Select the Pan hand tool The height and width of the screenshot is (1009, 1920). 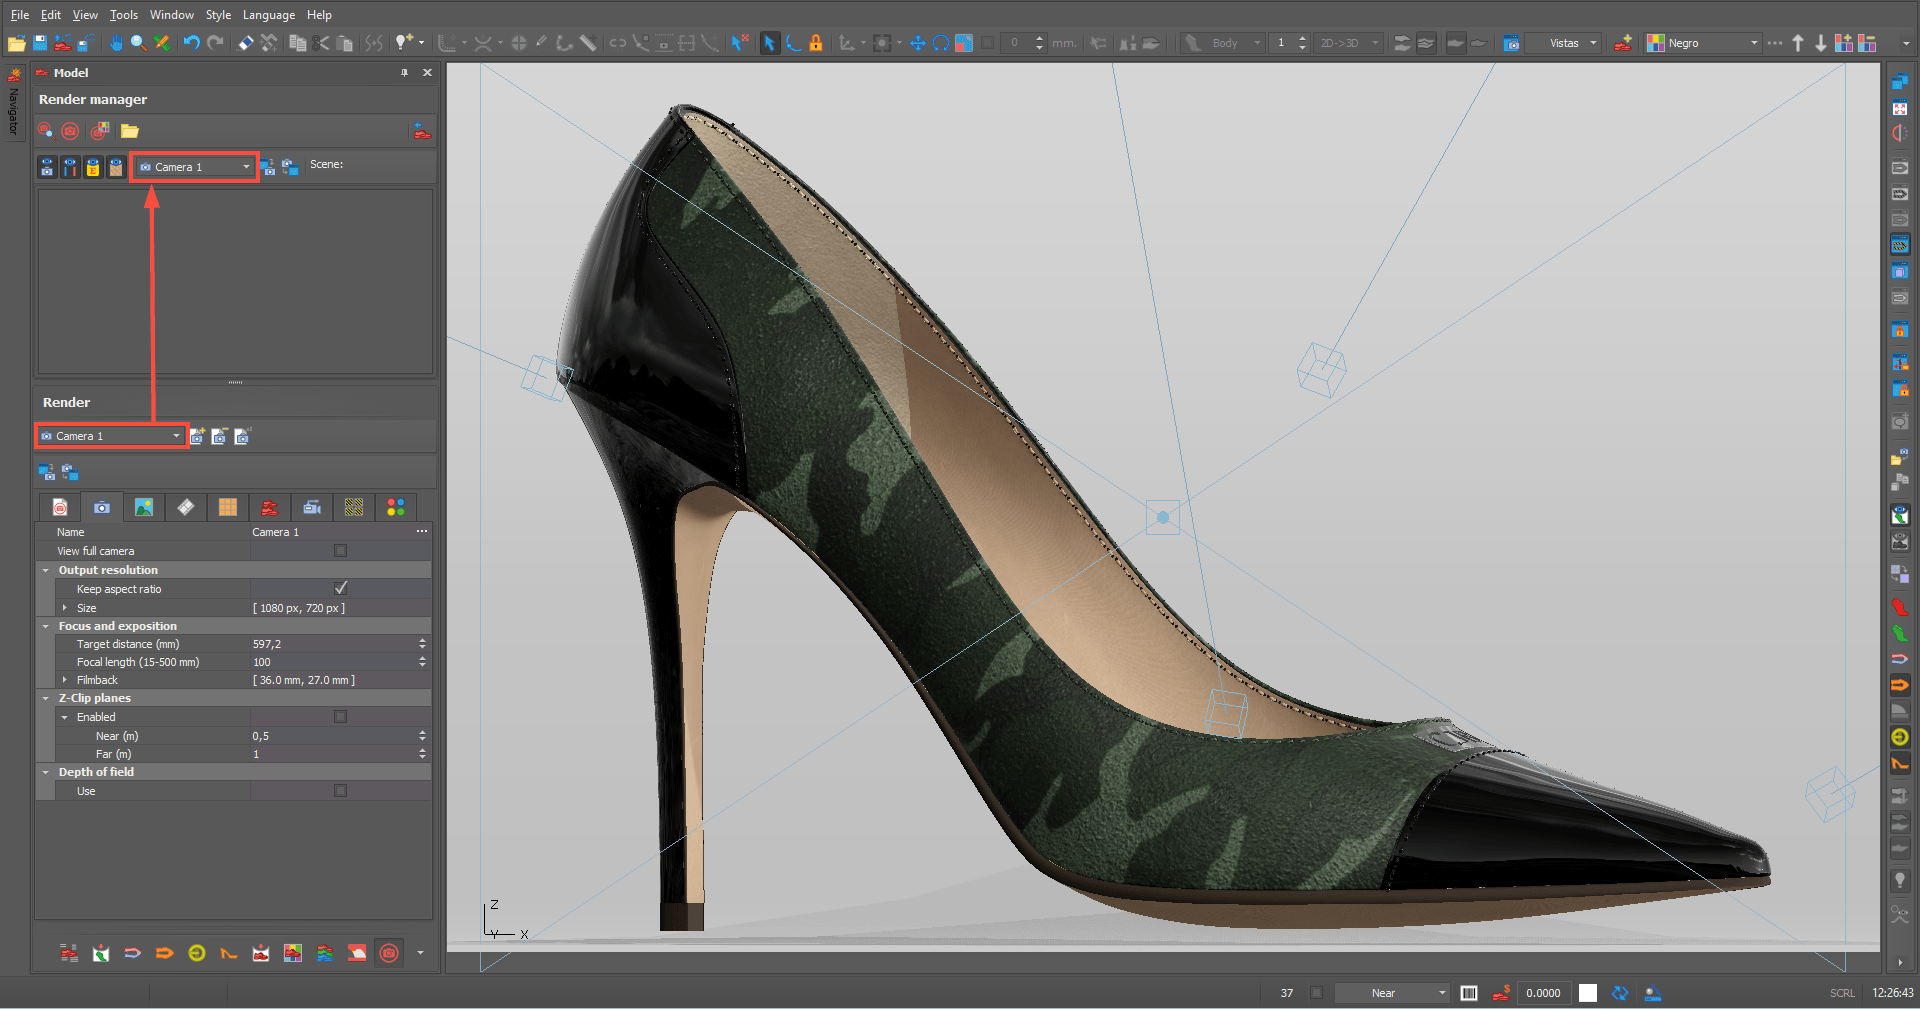[116, 43]
